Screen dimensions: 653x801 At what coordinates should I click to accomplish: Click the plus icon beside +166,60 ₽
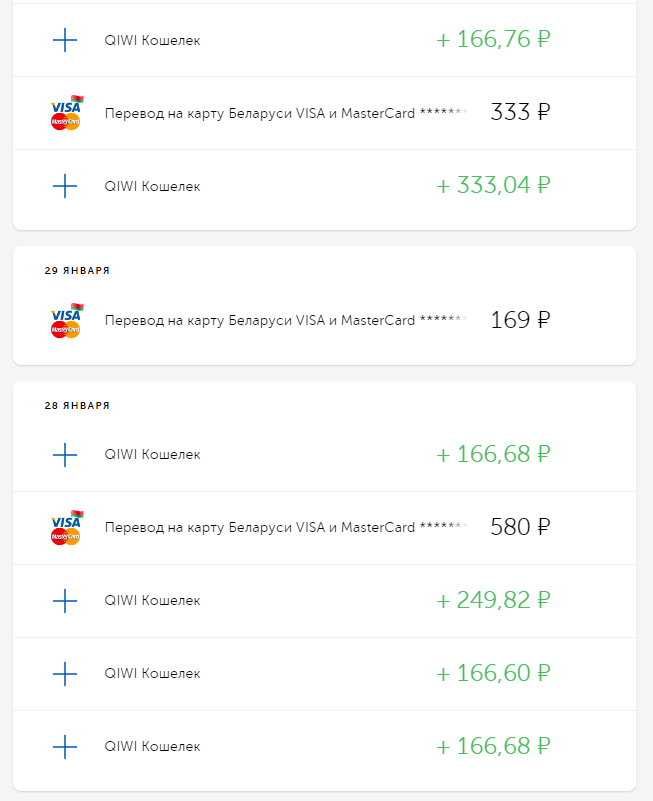point(64,673)
